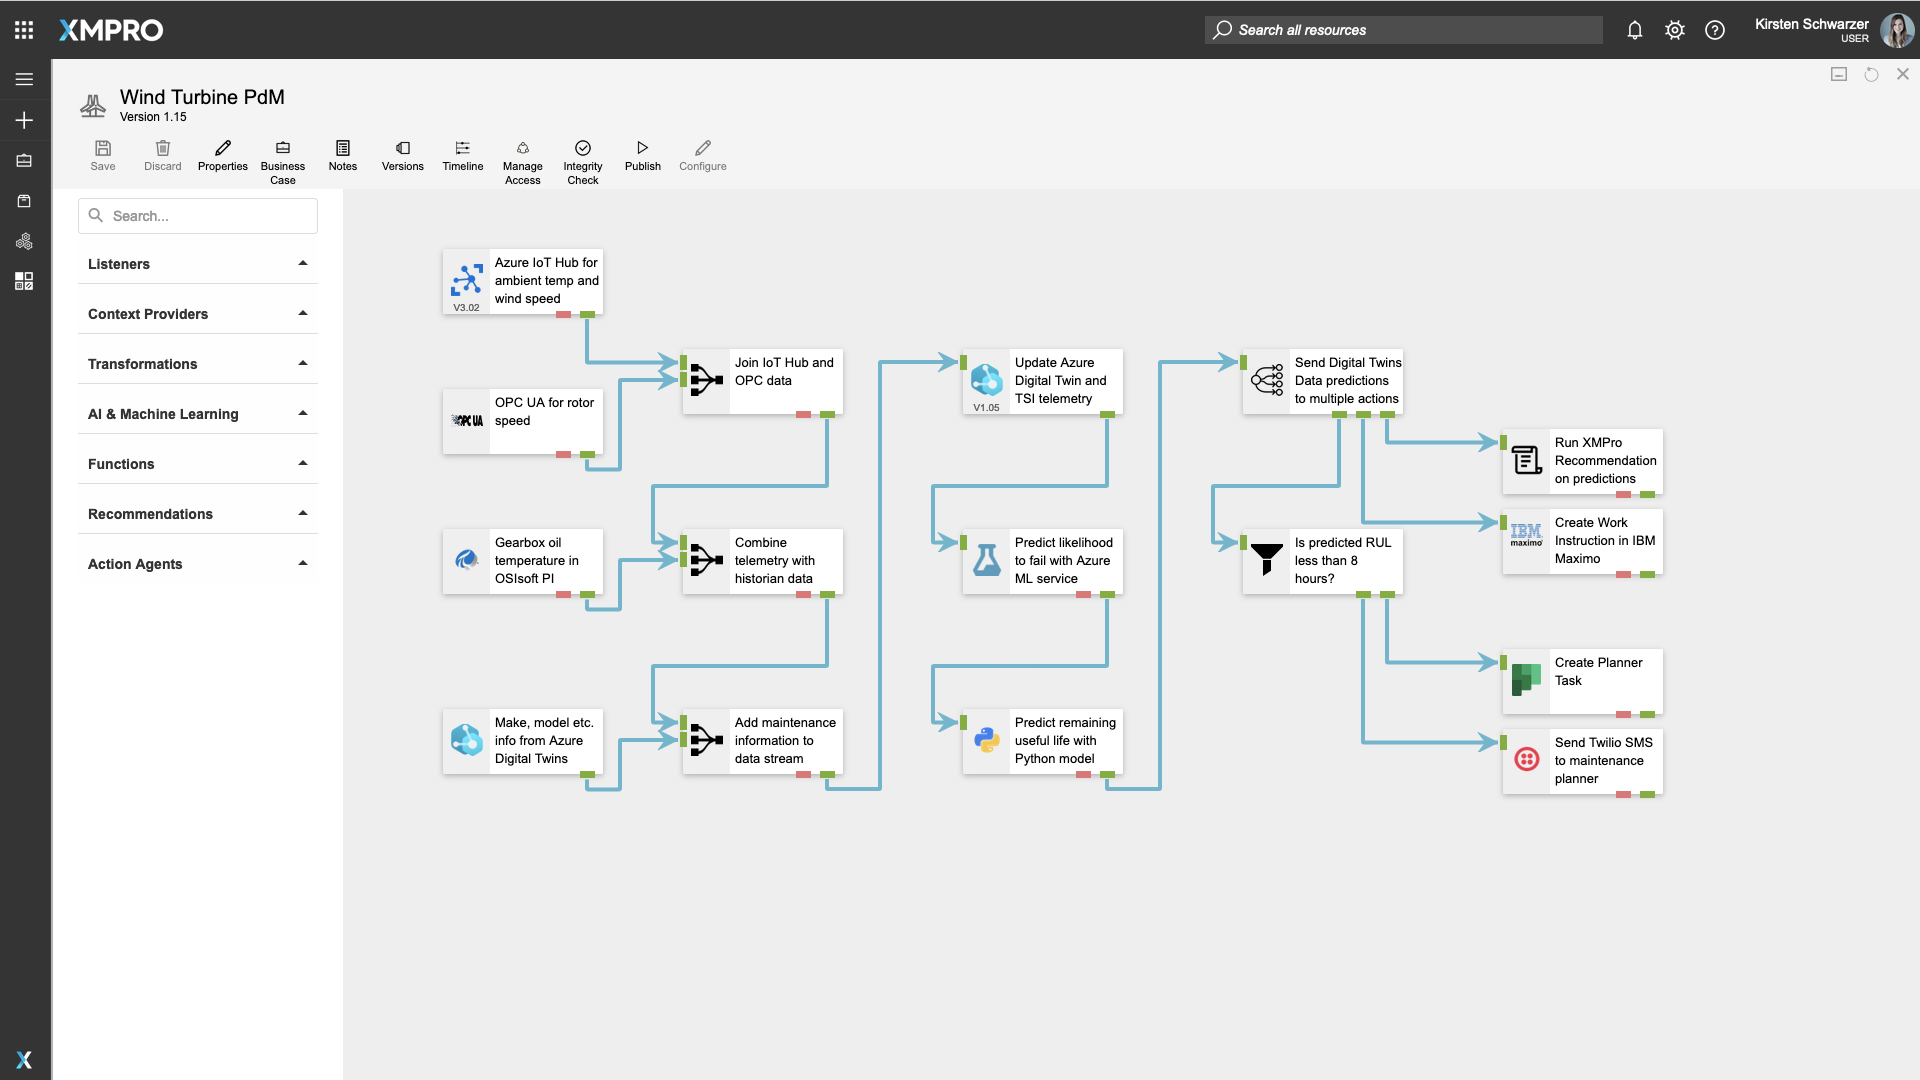Open the Timeline toolbar icon
Image resolution: width=1920 pixels, height=1080 pixels.
[x=463, y=148]
